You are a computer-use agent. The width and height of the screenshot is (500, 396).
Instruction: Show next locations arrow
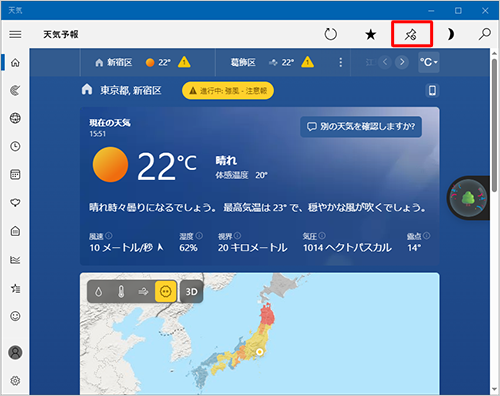pyautogui.click(x=402, y=62)
